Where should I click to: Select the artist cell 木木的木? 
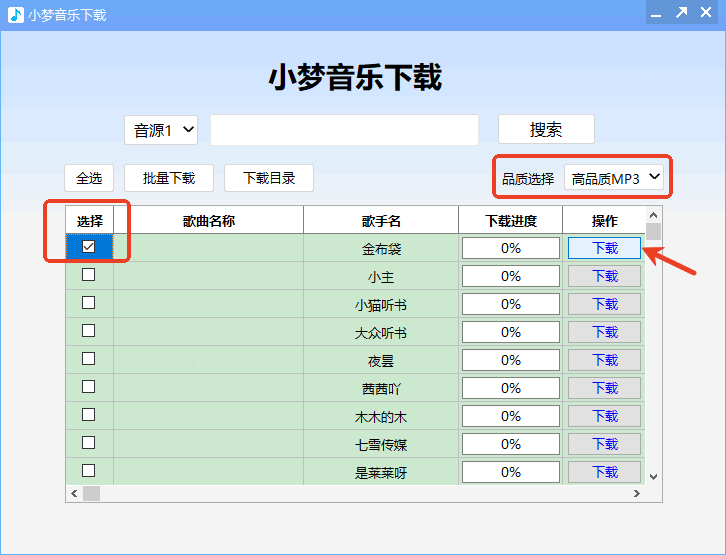tap(381, 416)
